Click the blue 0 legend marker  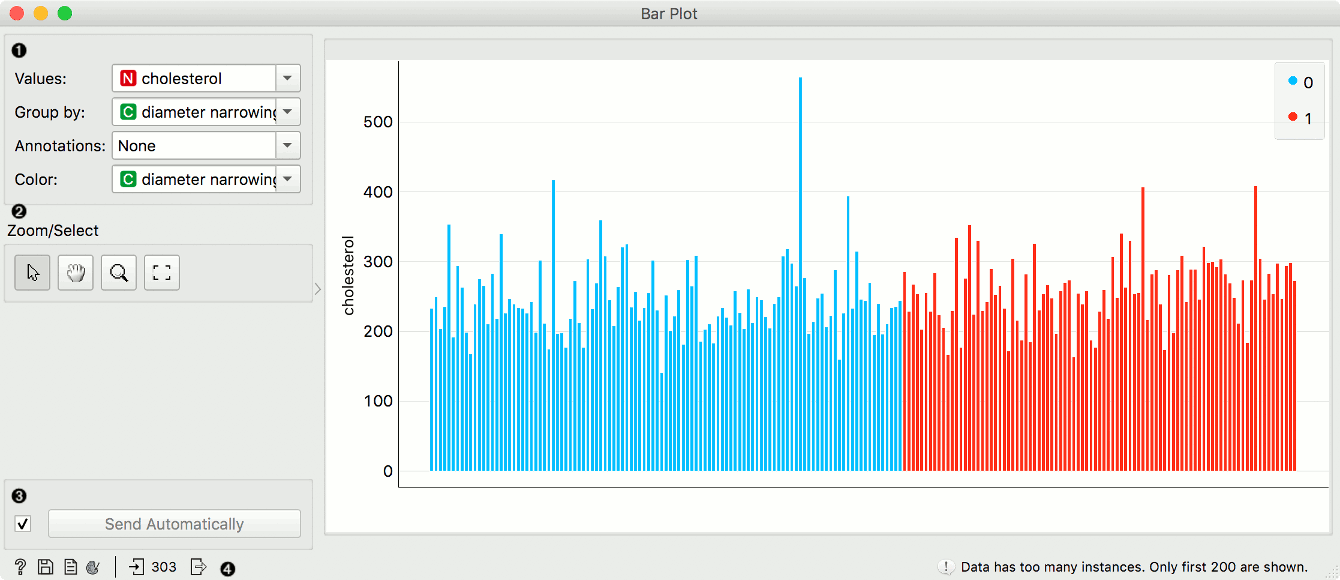coord(1293,81)
